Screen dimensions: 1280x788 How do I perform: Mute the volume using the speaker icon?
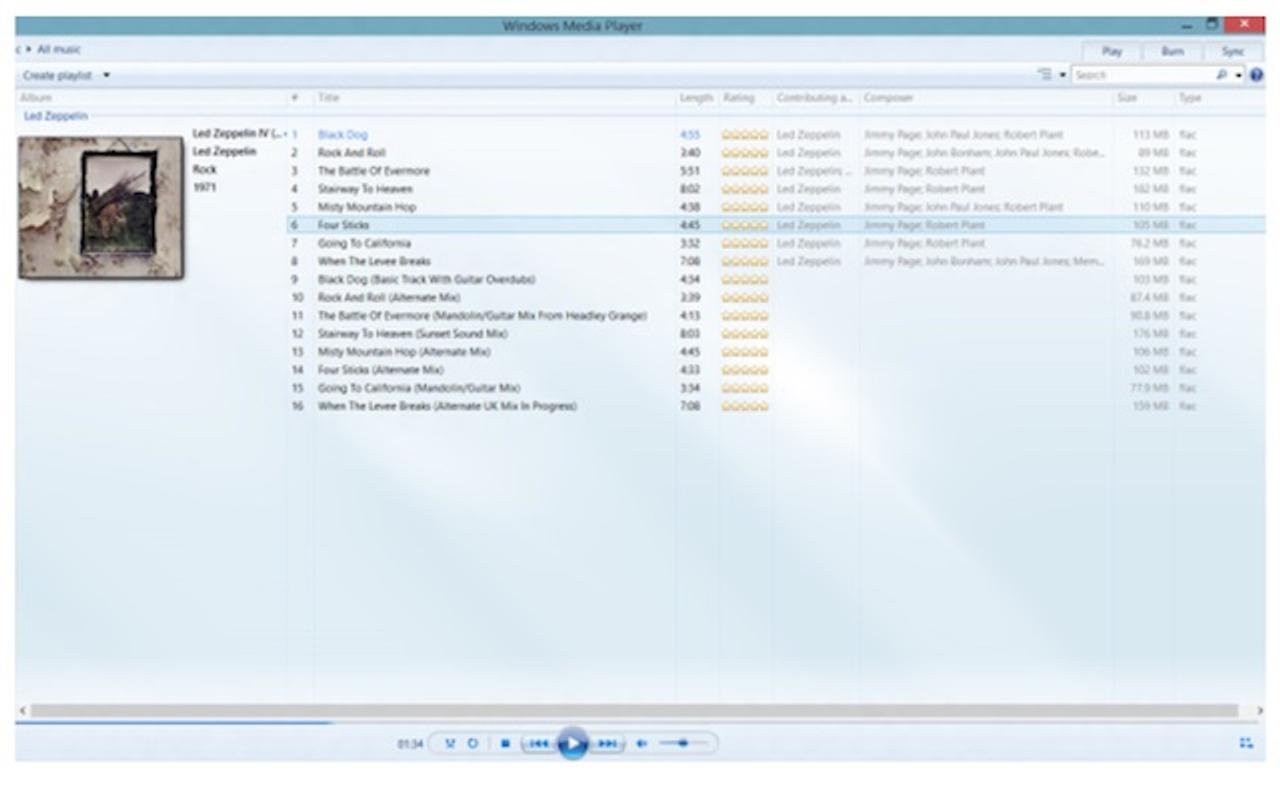tap(642, 743)
